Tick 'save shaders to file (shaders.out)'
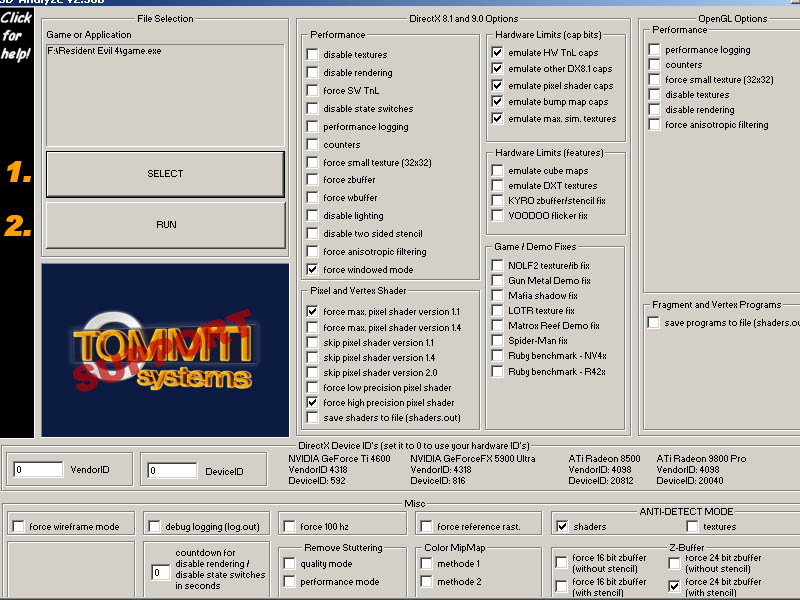Viewport: 800px width, 600px height. [x=313, y=417]
